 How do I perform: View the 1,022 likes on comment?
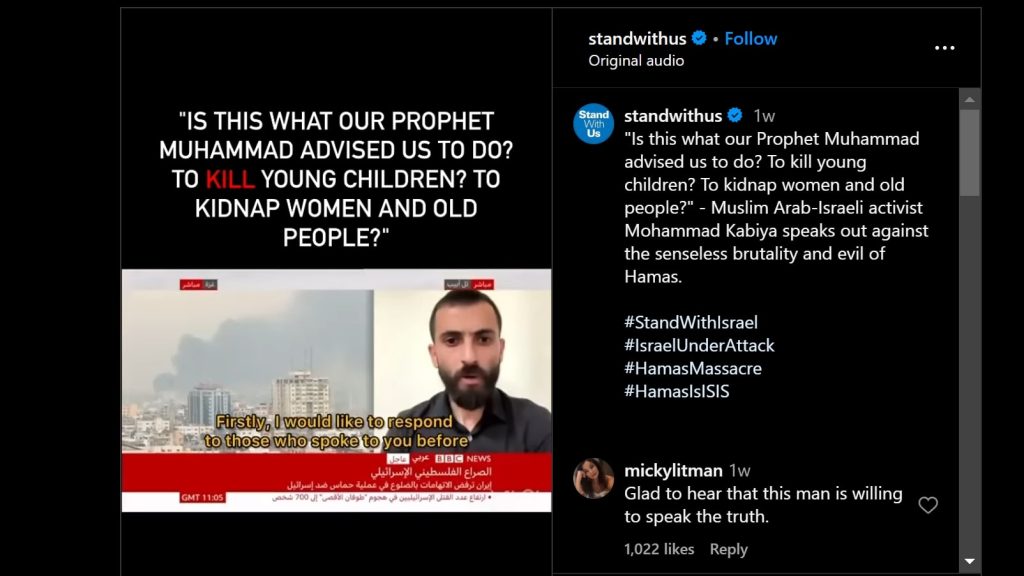click(x=659, y=549)
